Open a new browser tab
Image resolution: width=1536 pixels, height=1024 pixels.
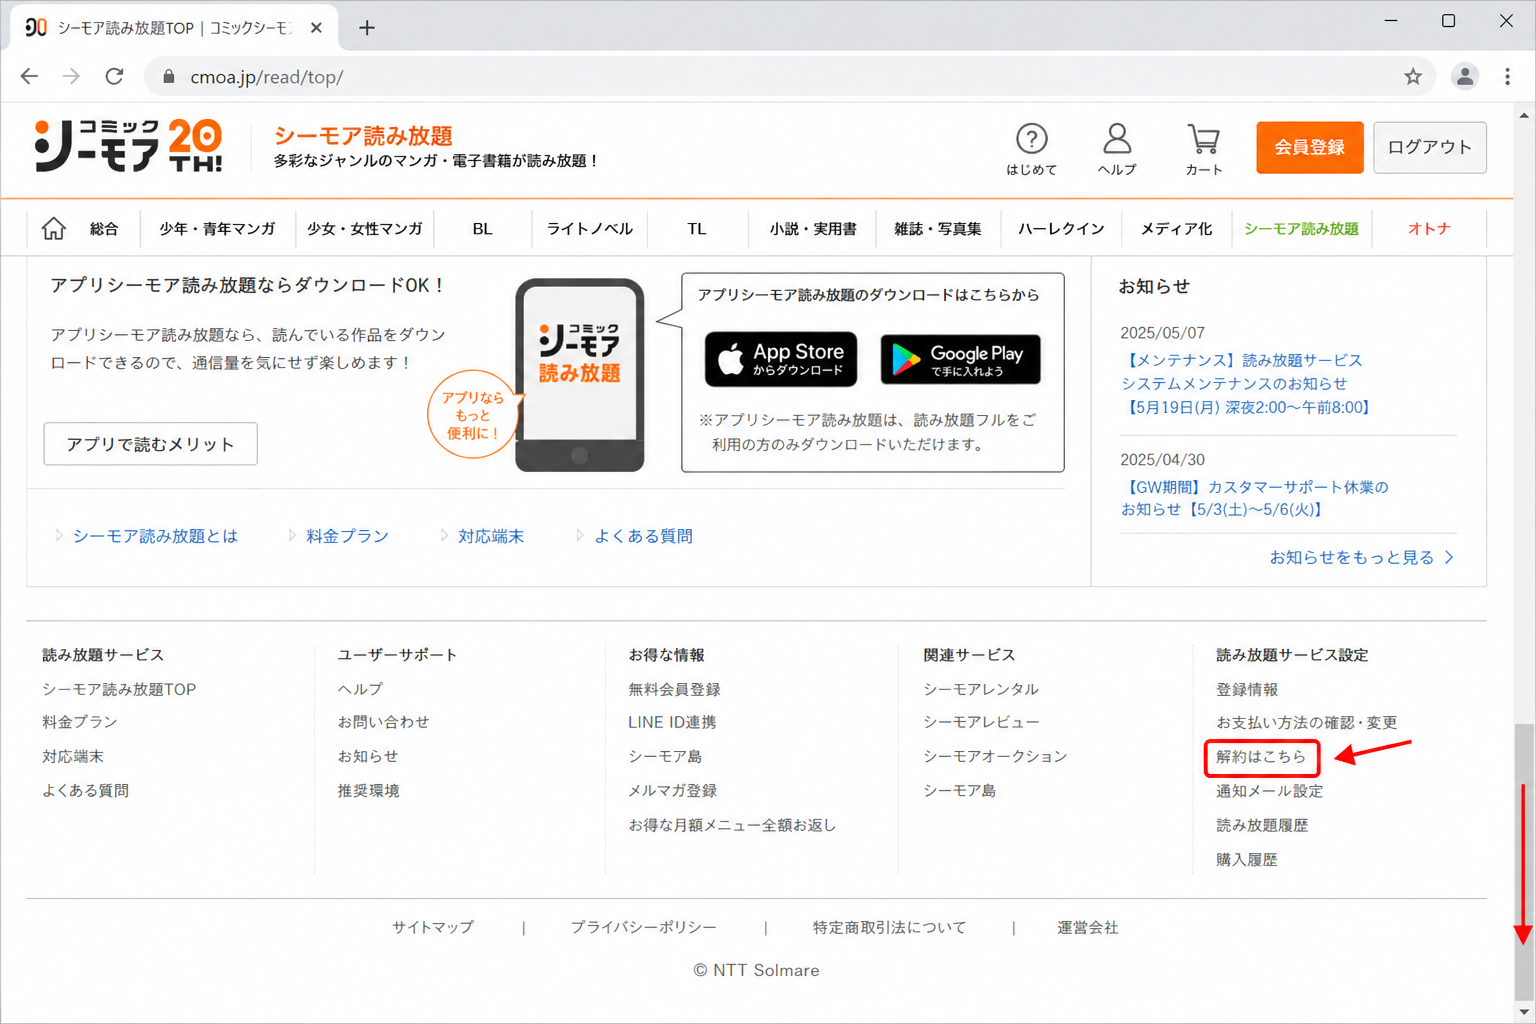(367, 28)
